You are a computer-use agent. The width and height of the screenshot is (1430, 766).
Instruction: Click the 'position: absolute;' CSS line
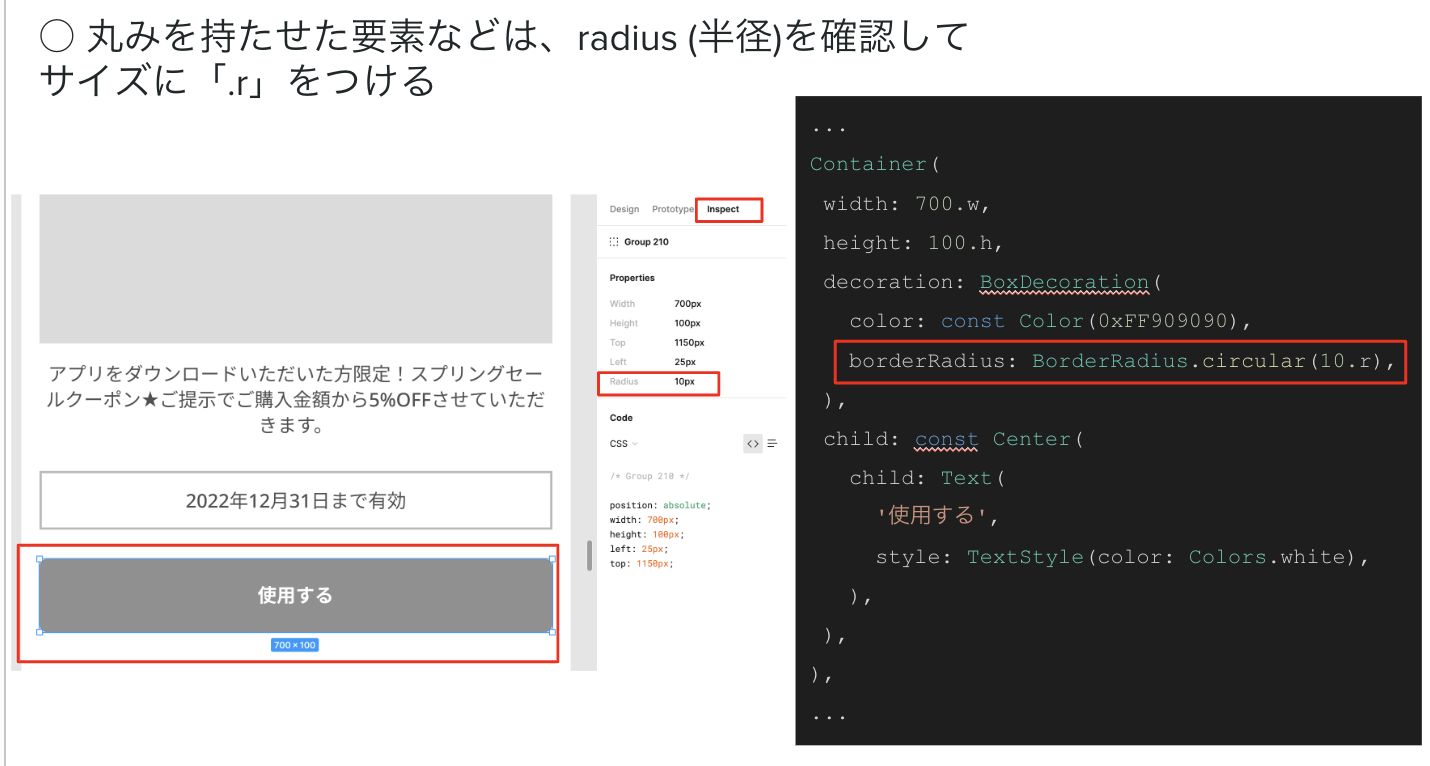[x=660, y=506]
